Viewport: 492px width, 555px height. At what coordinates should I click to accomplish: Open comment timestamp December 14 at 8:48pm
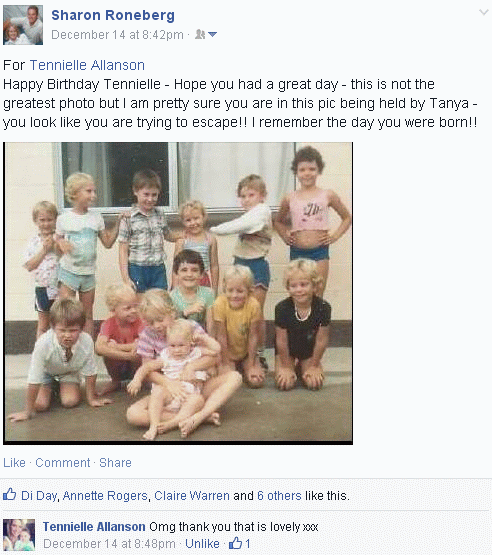[109, 543]
